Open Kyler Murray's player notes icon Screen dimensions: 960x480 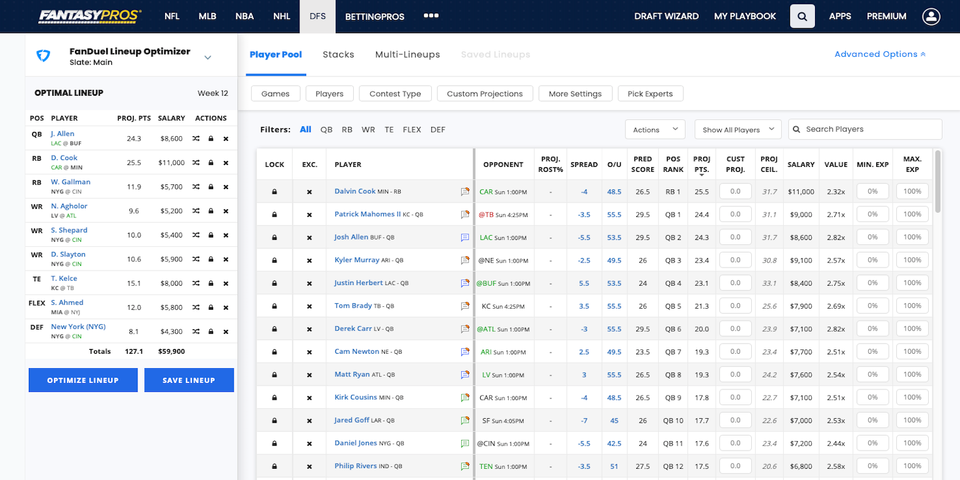(x=465, y=260)
